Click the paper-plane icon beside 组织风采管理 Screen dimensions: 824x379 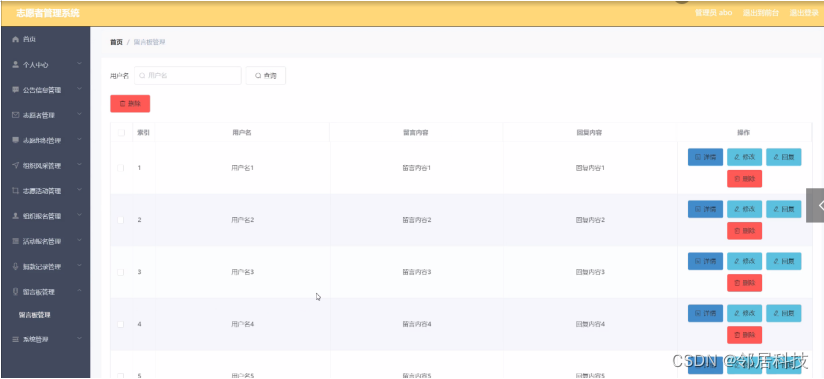[x=15, y=166]
